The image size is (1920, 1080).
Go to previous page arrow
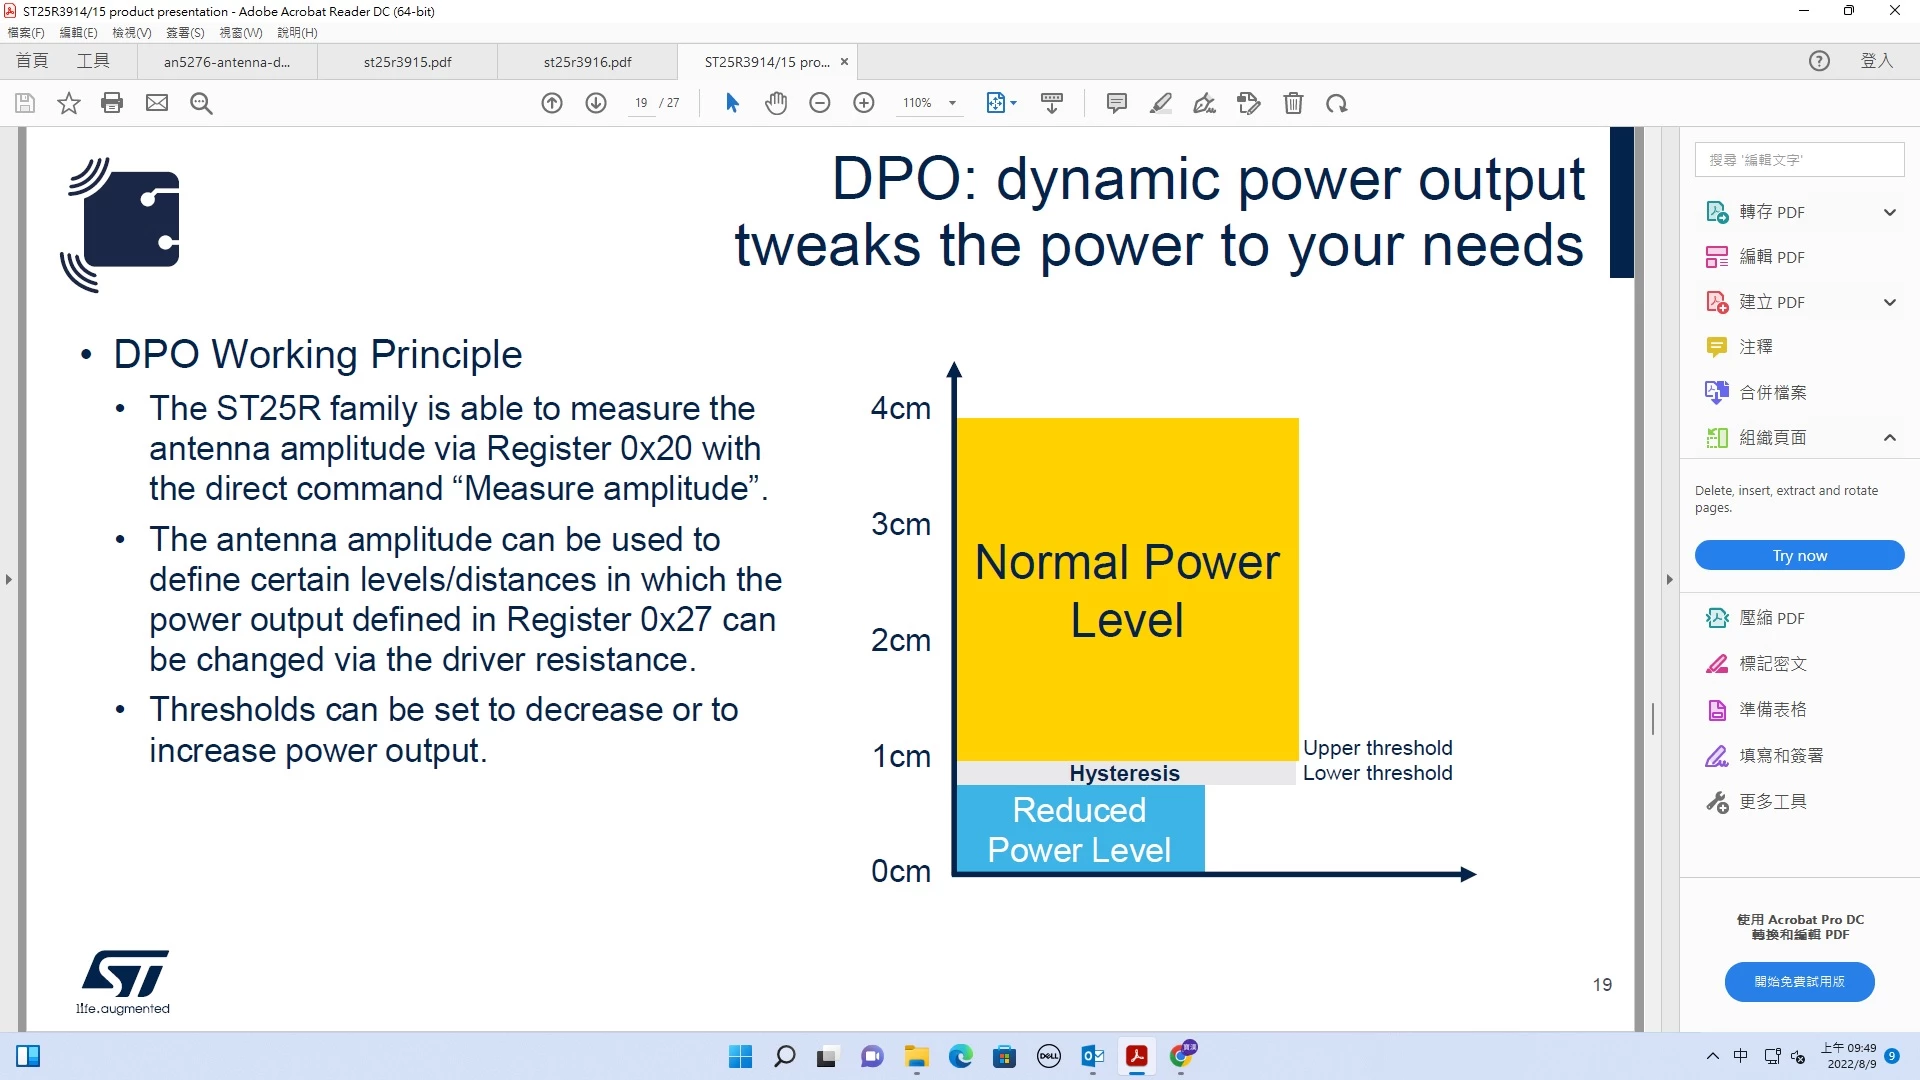(x=552, y=103)
